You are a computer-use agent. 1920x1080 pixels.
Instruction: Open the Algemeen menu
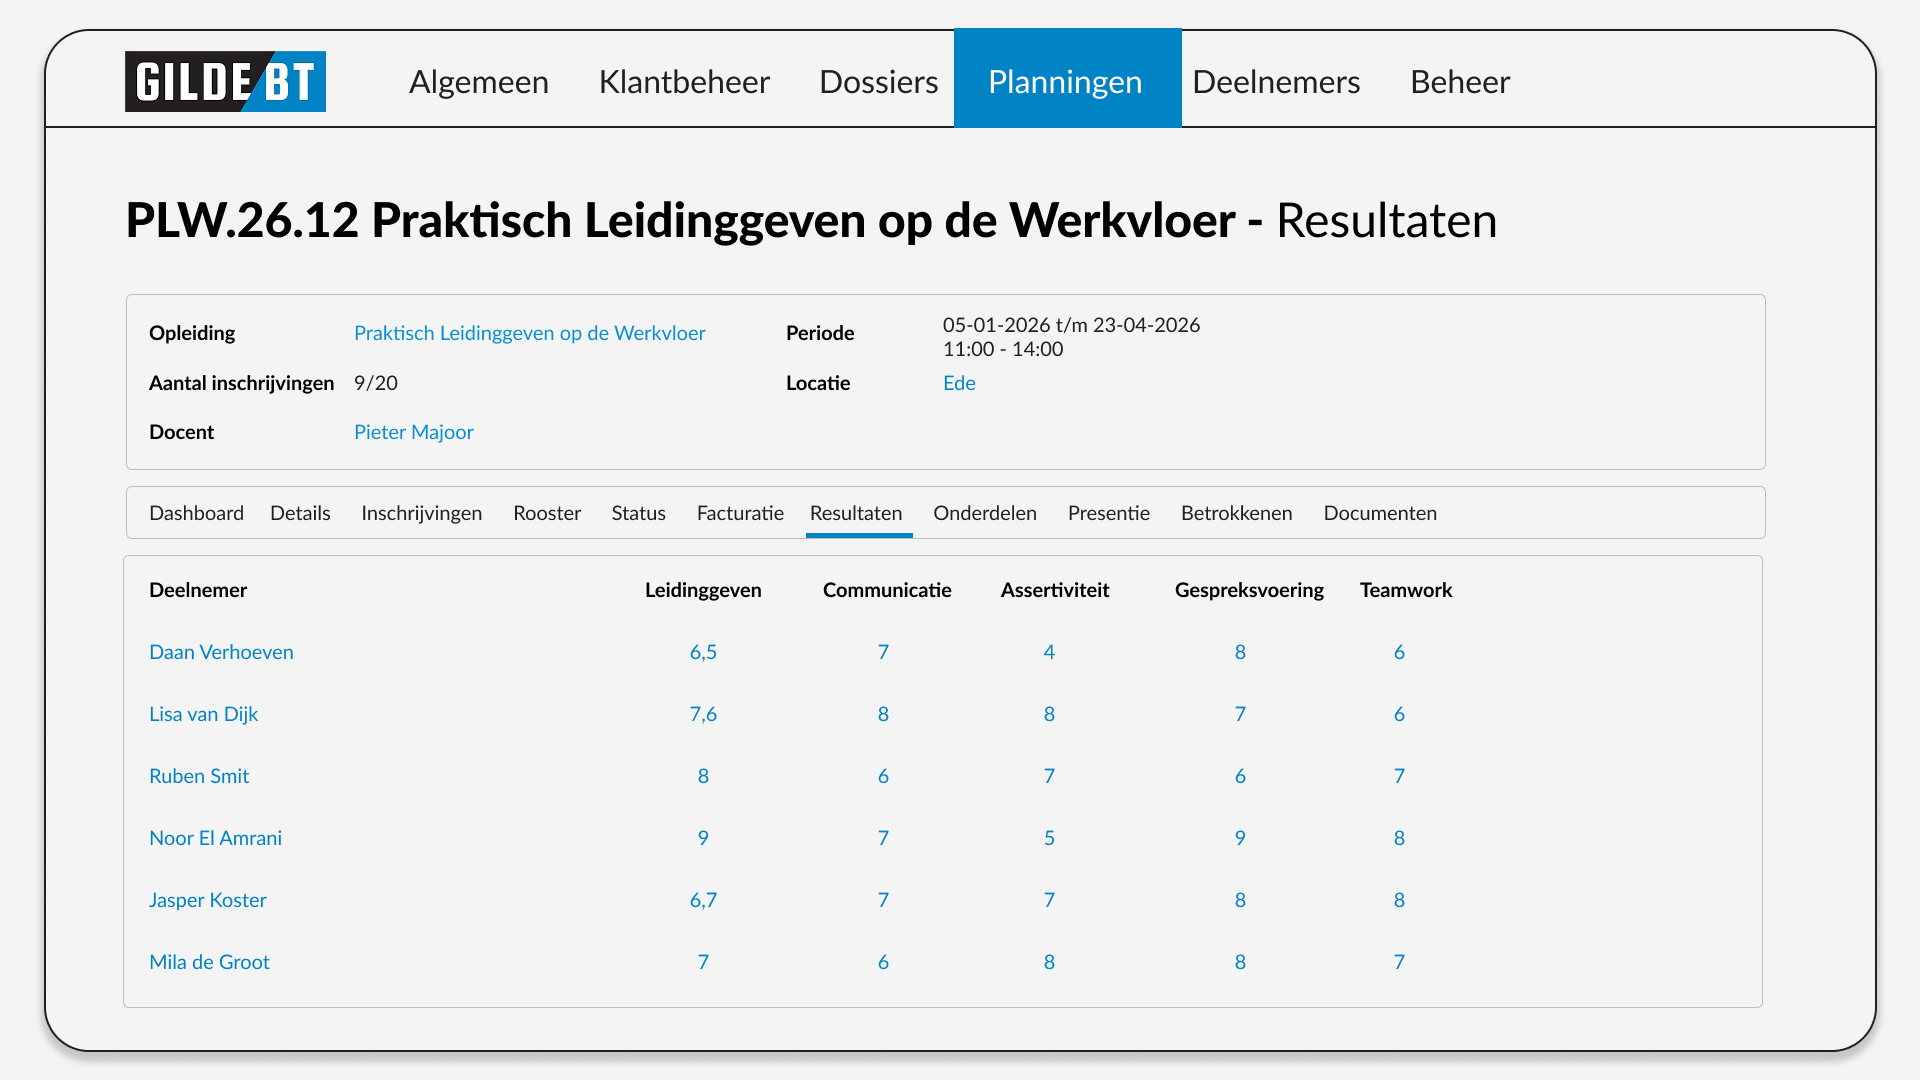point(478,81)
